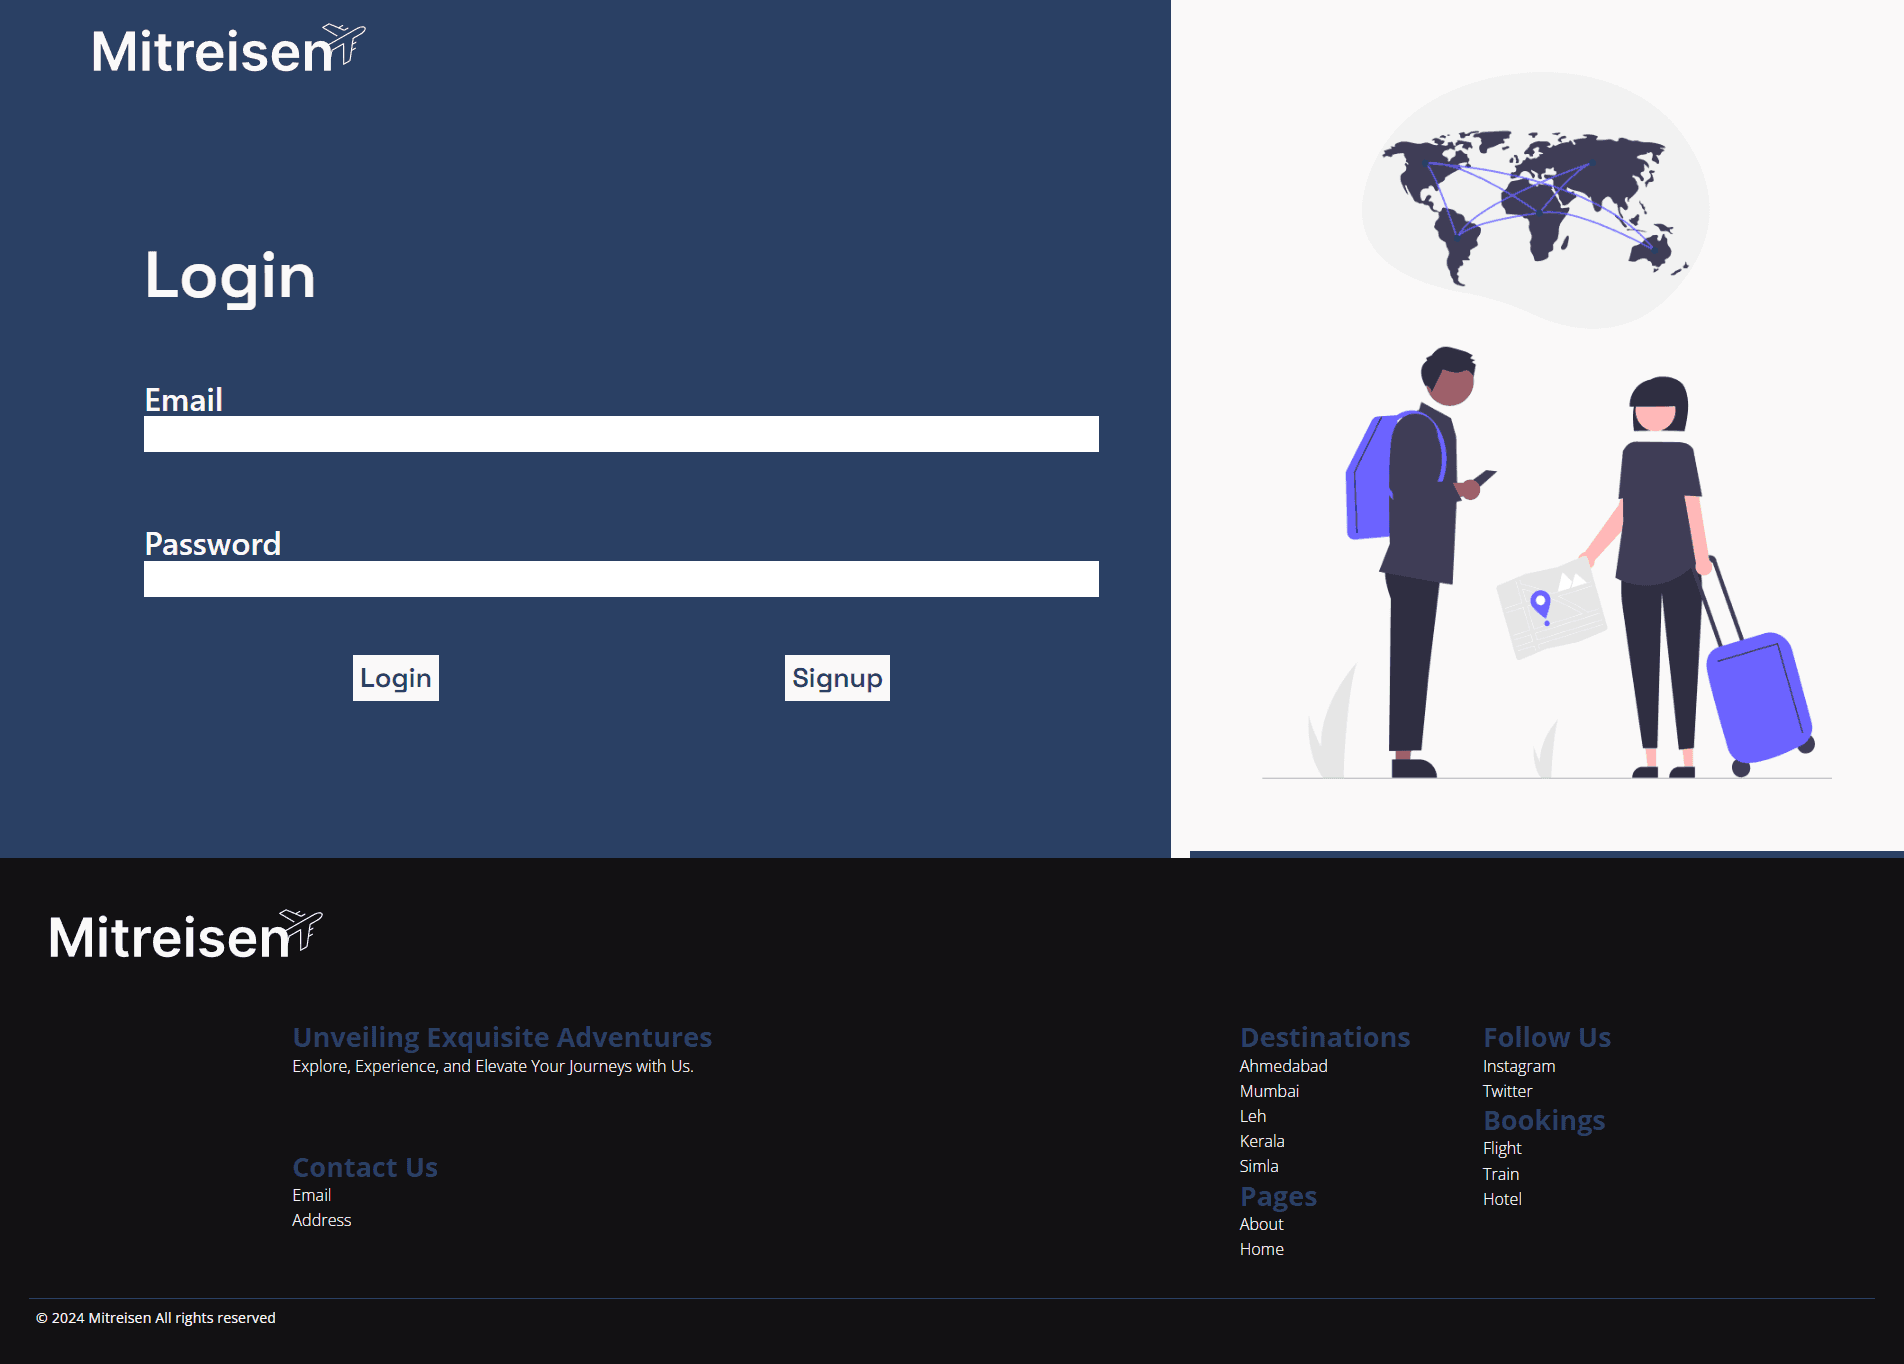Visit the About page link

pyautogui.click(x=1261, y=1224)
